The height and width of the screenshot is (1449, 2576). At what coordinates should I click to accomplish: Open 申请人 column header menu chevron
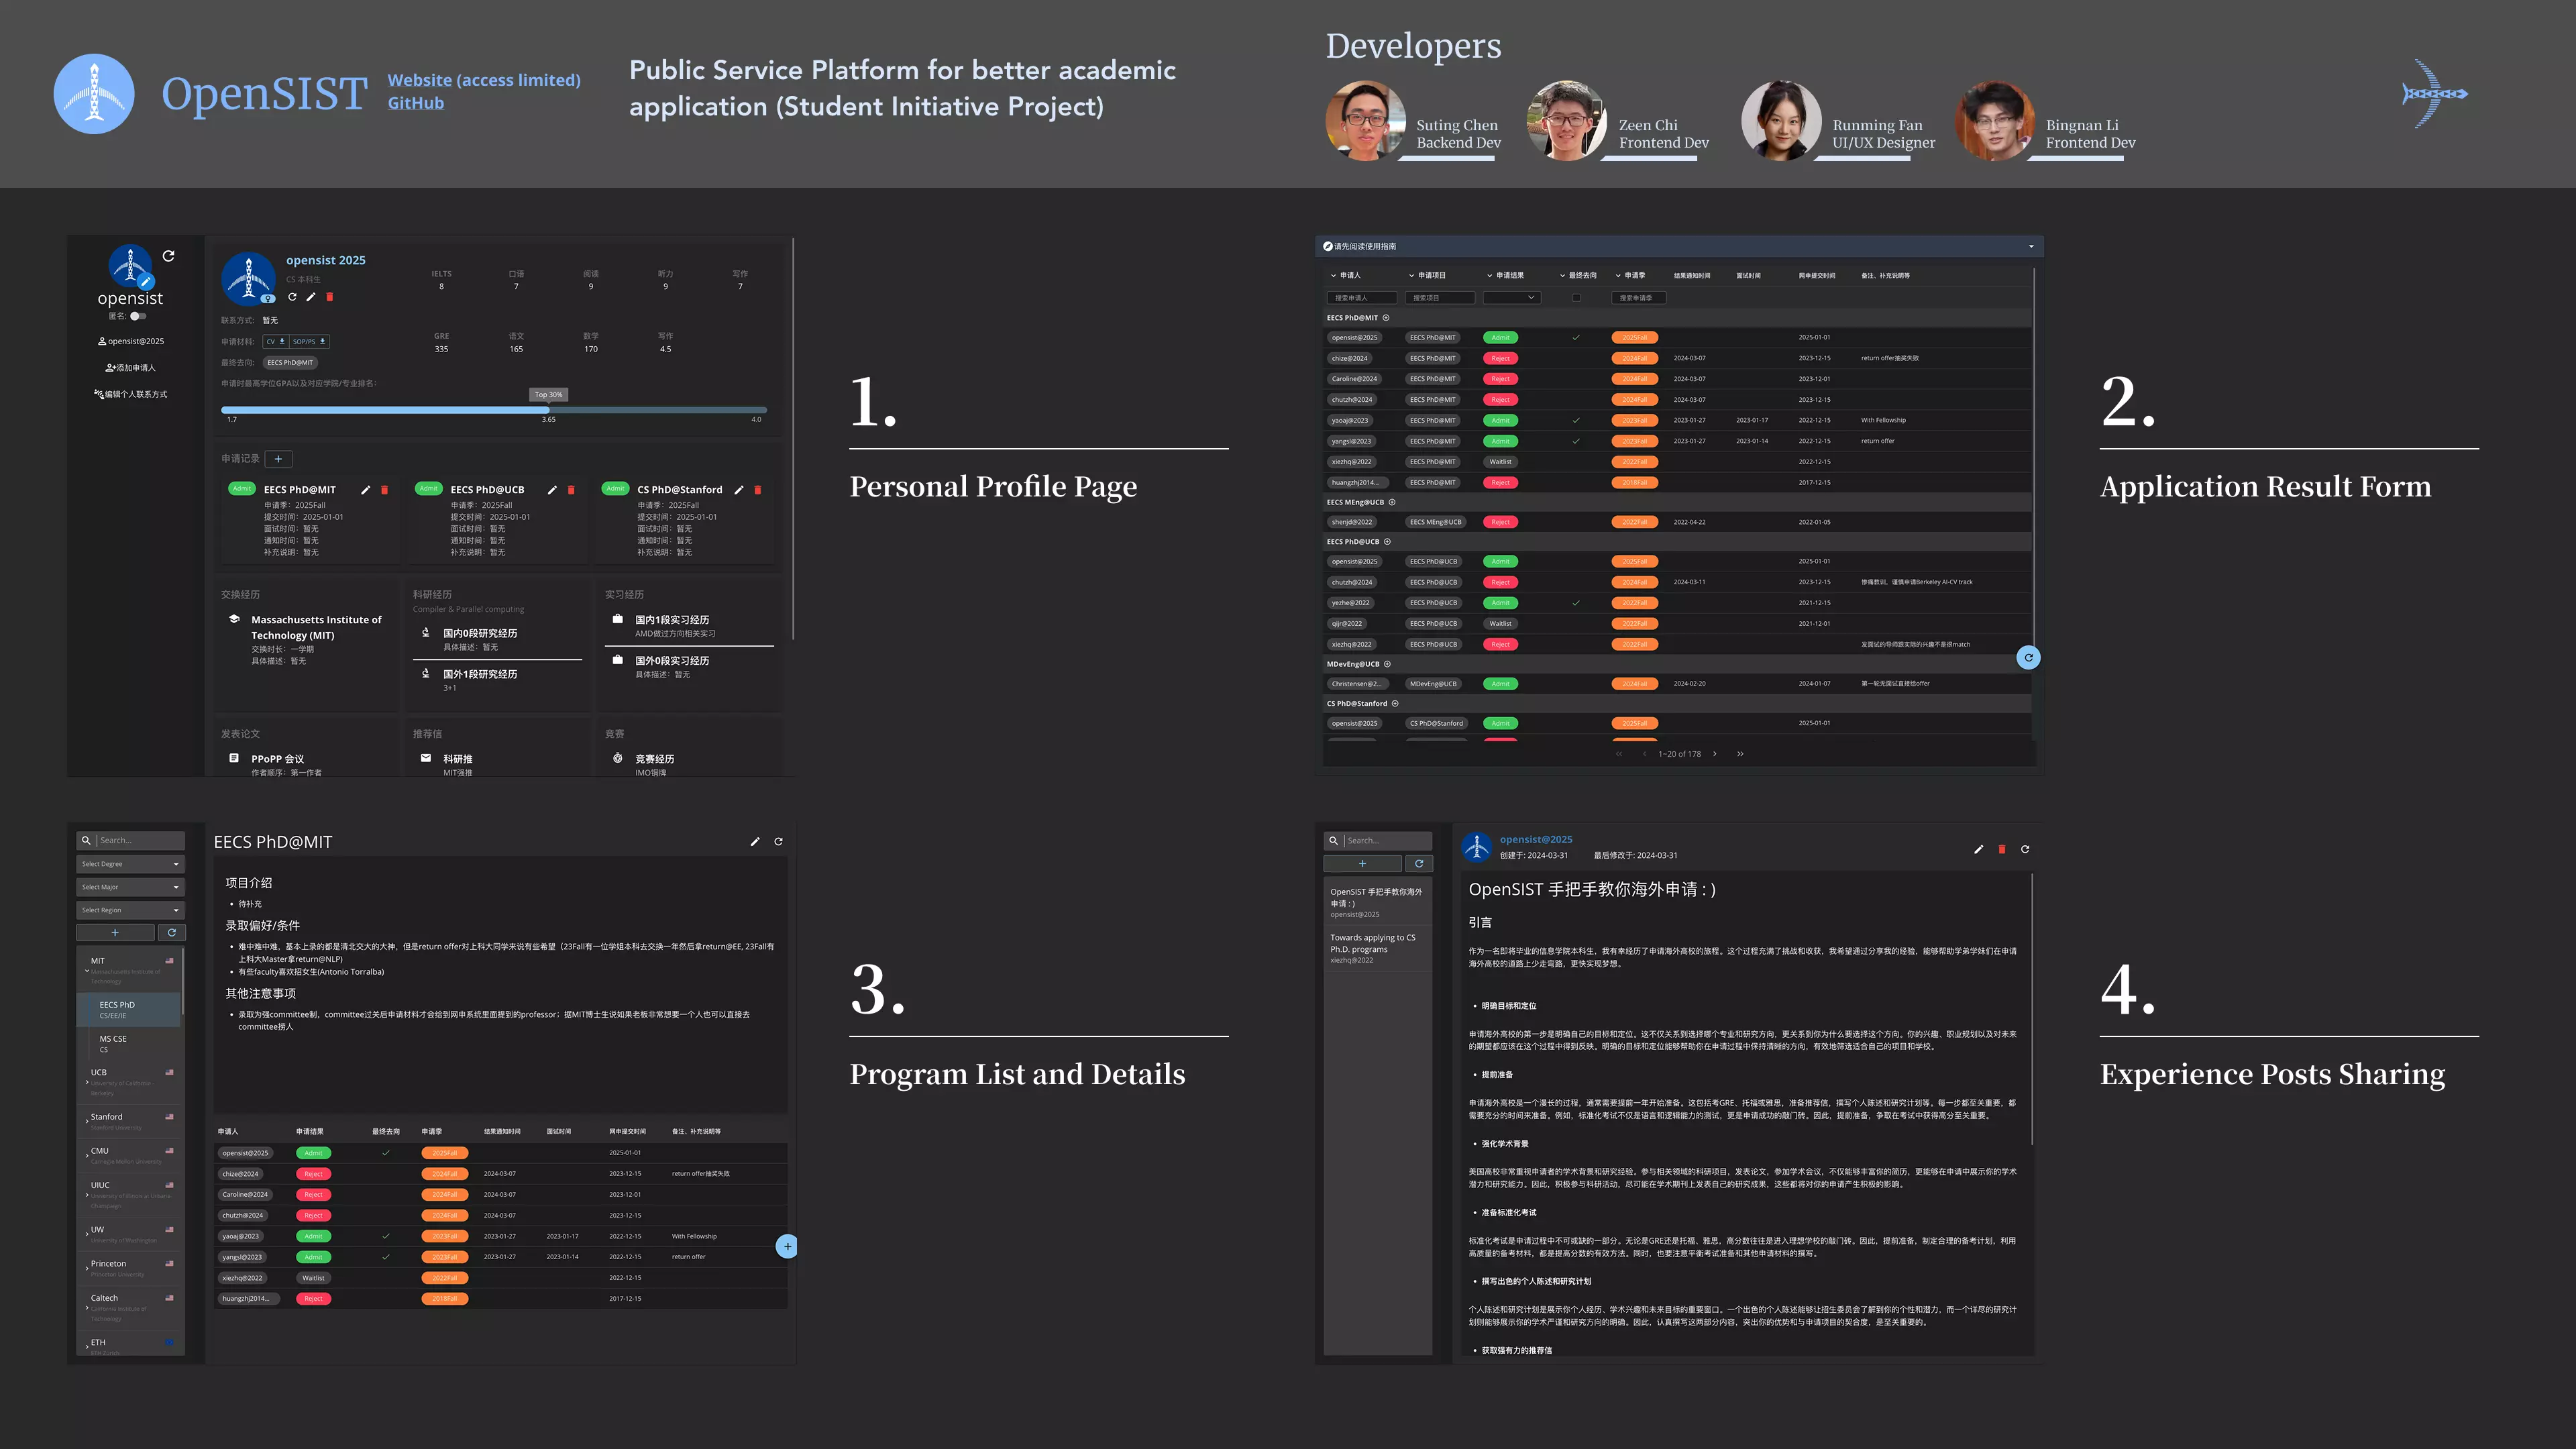[x=1333, y=275]
